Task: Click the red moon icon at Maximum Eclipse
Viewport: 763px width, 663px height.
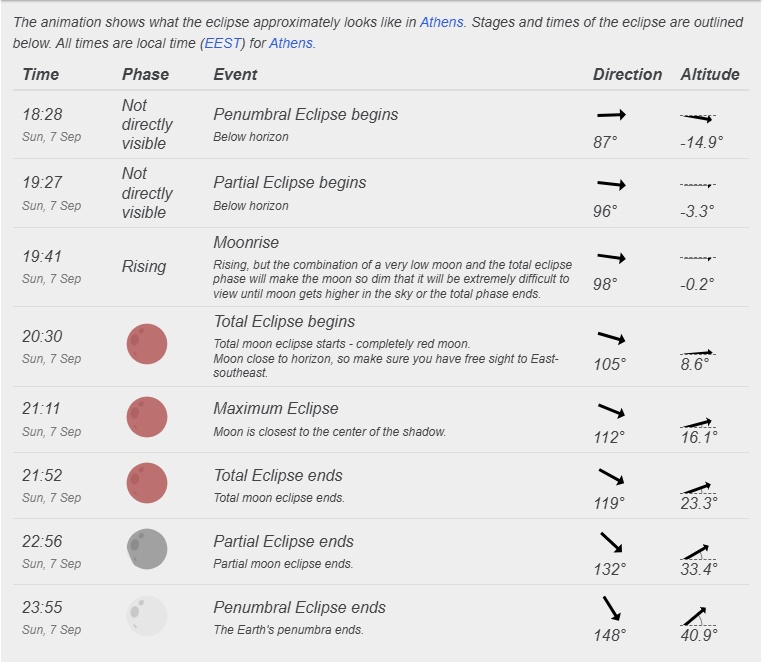Action: pyautogui.click(x=147, y=417)
